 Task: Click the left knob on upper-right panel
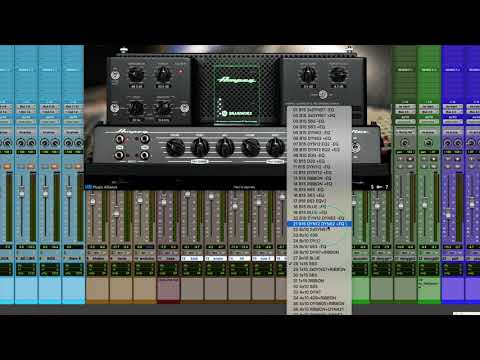point(308,74)
